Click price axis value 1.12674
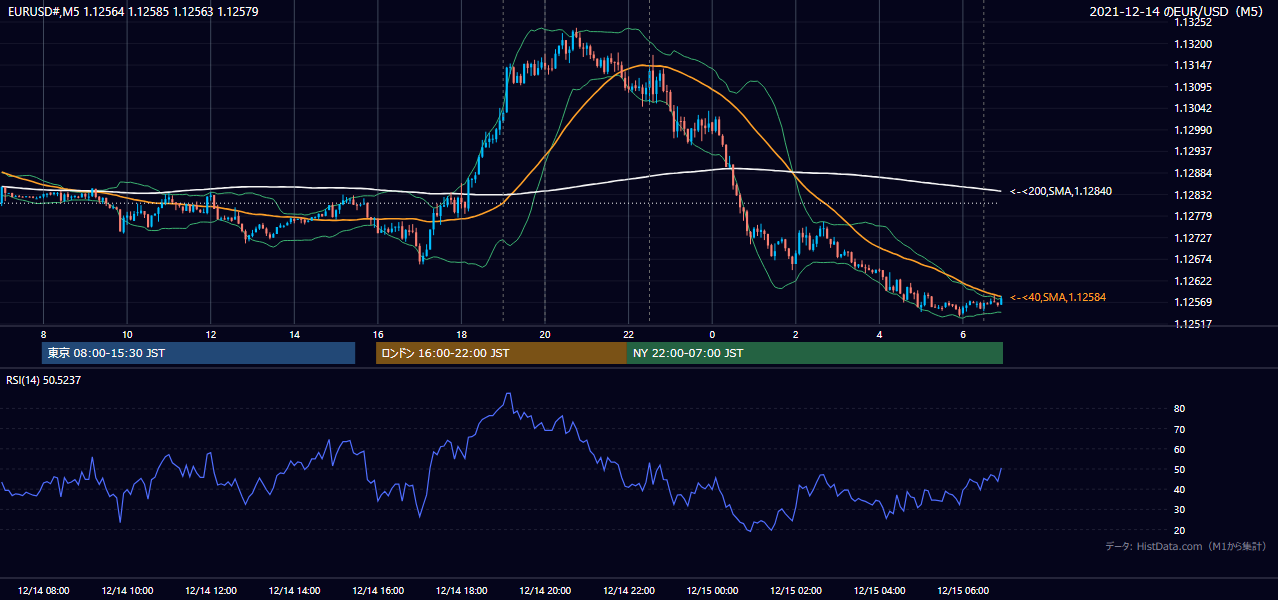This screenshot has height=600, width=1278. 1195,259
